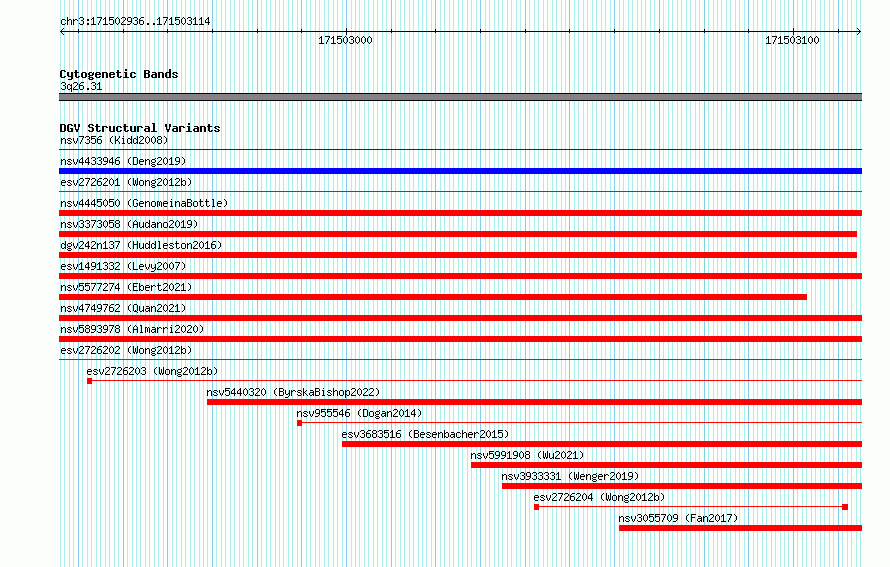The width and height of the screenshot is (890, 567).
Task: Select the red bar under dgv242n137 (Huddleston2016)
Action: click(458, 255)
